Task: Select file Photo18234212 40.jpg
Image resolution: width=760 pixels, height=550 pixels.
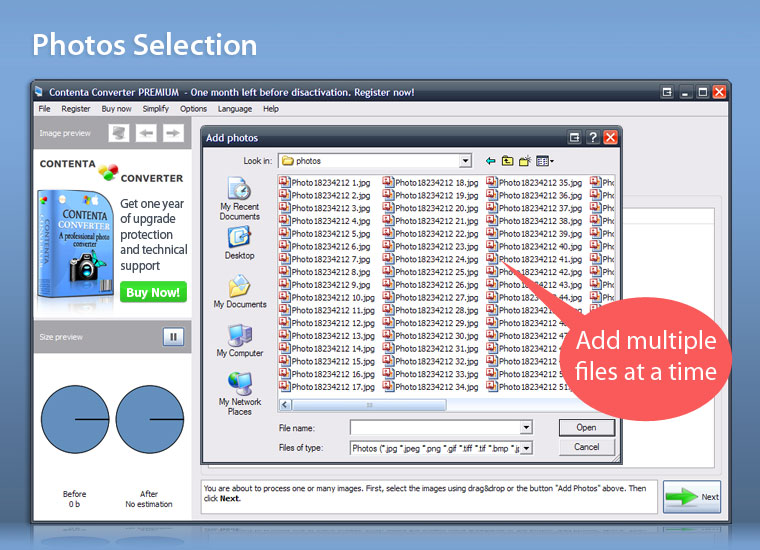Action: (x=534, y=246)
